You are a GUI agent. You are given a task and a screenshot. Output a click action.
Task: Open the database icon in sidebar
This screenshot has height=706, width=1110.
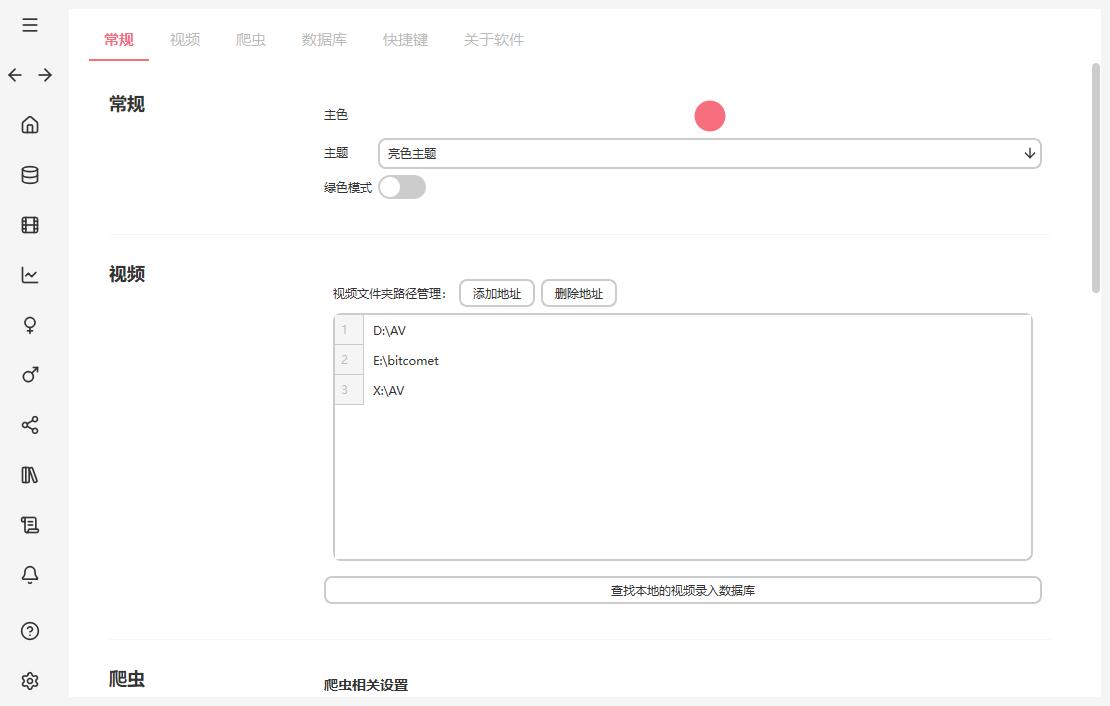coord(30,175)
